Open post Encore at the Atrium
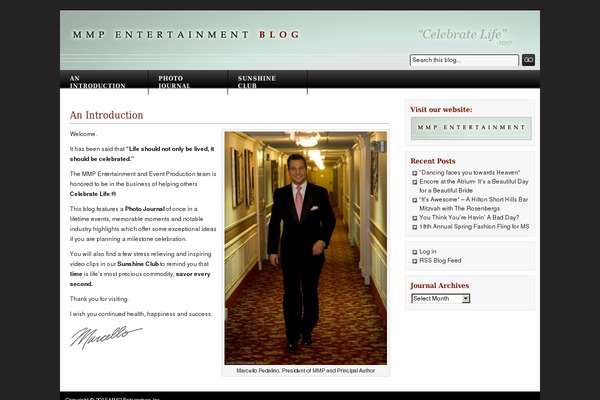 pyautogui.click(x=474, y=186)
